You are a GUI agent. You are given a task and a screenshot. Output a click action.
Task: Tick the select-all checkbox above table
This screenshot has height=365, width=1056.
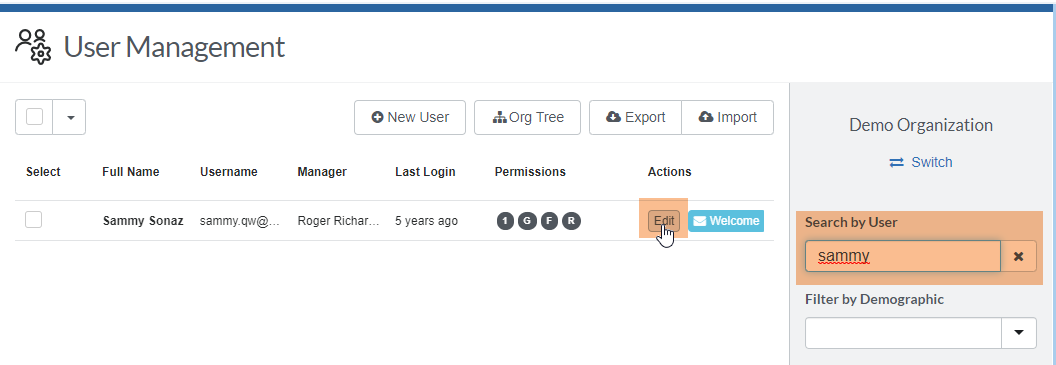(x=34, y=117)
